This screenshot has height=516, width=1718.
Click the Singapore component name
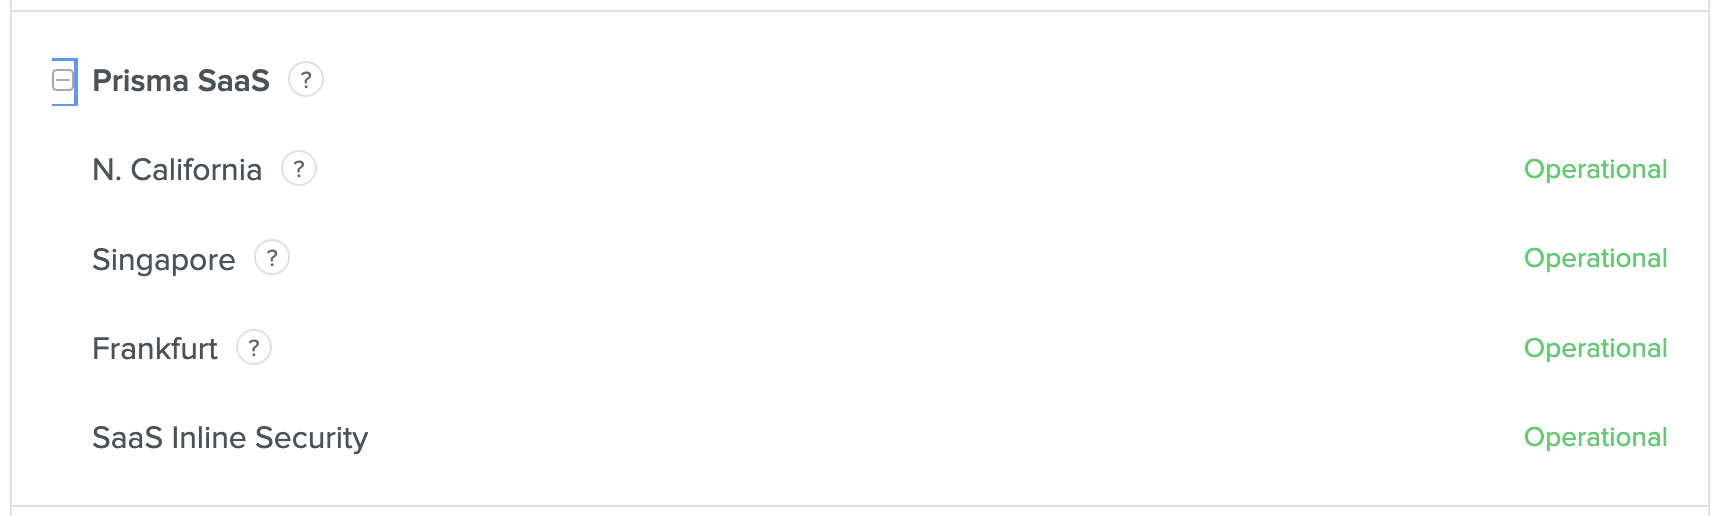pos(164,260)
